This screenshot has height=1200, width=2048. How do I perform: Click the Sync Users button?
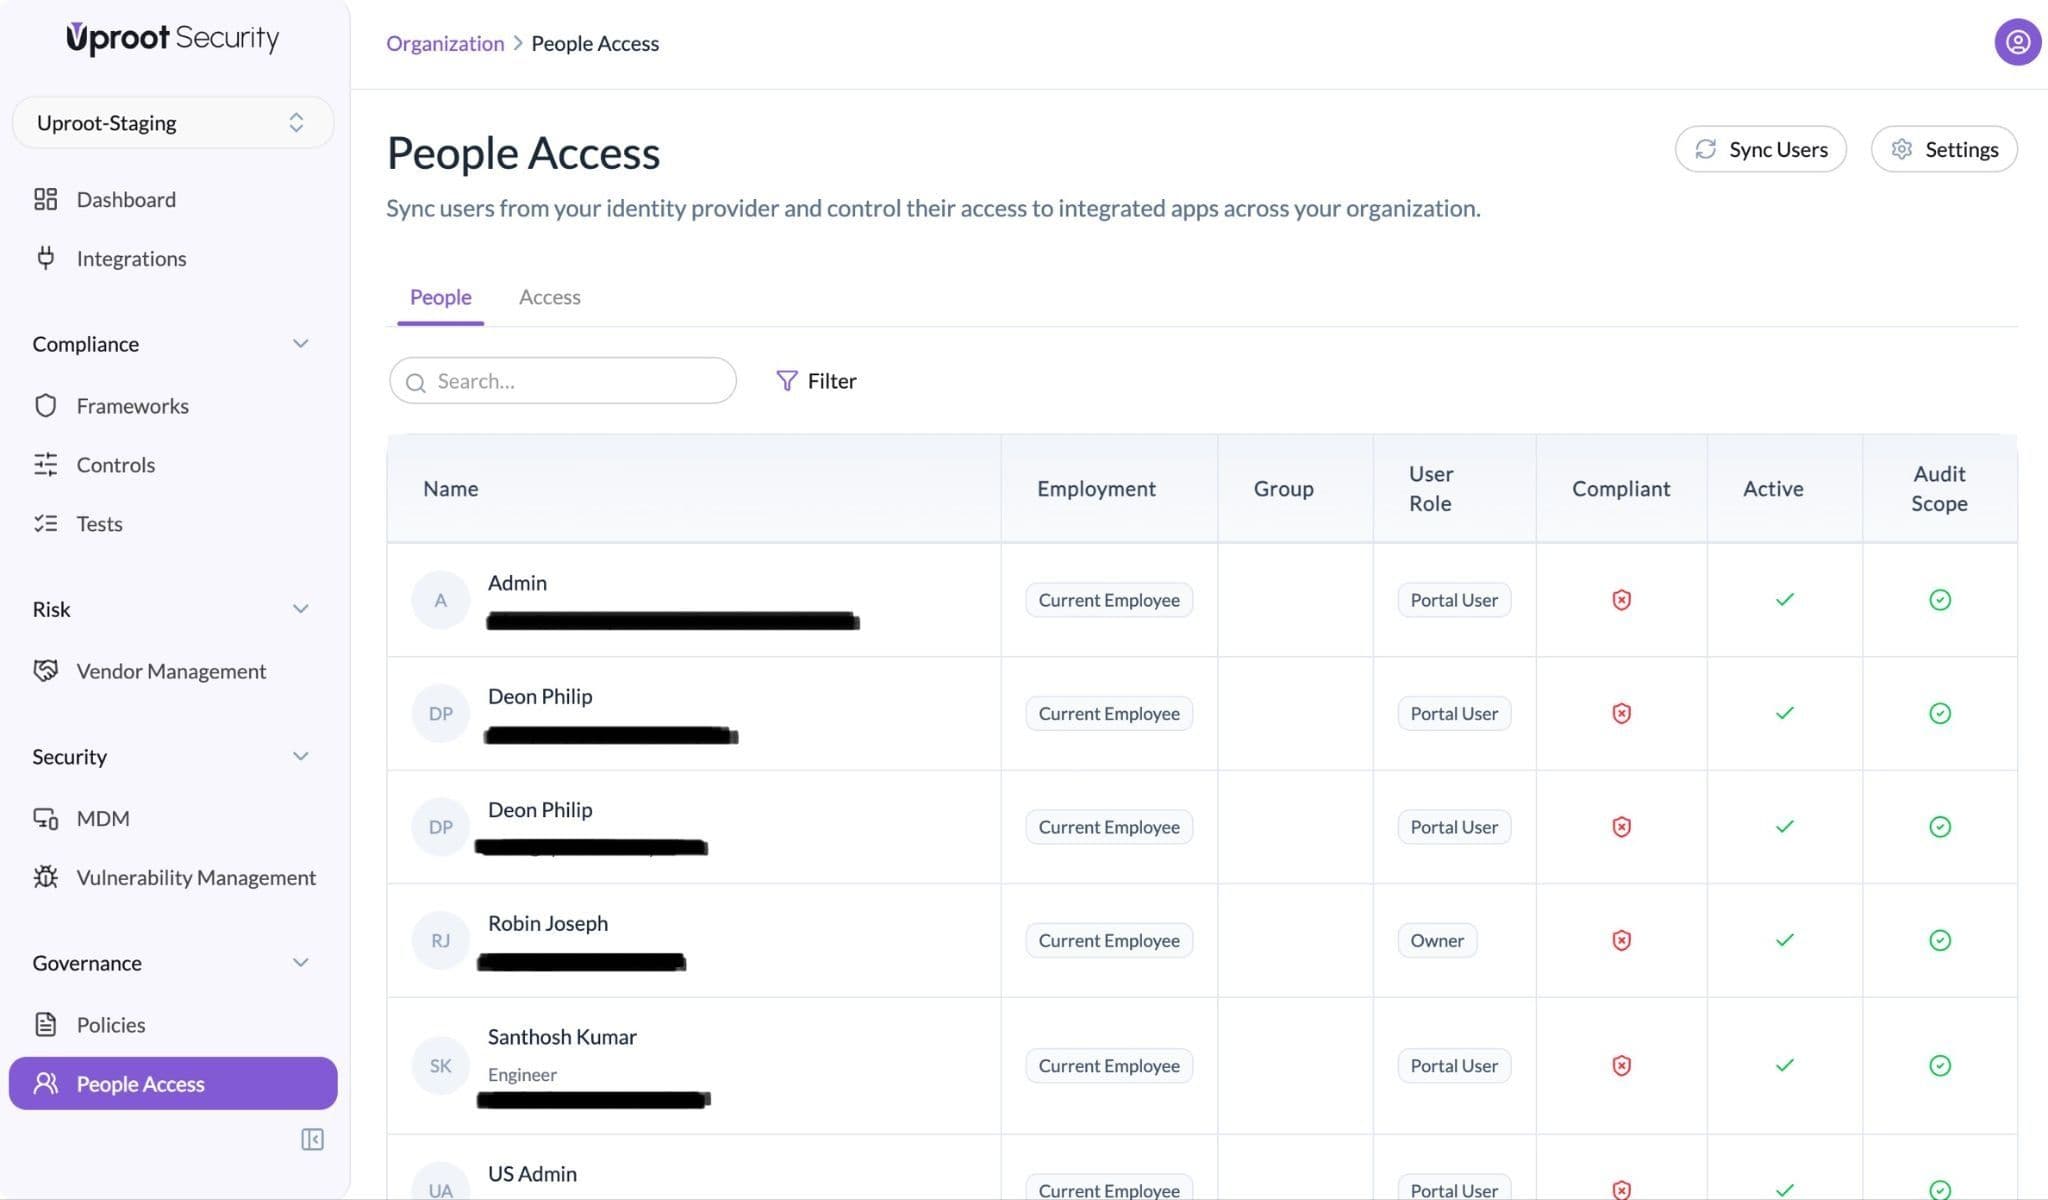(x=1760, y=149)
